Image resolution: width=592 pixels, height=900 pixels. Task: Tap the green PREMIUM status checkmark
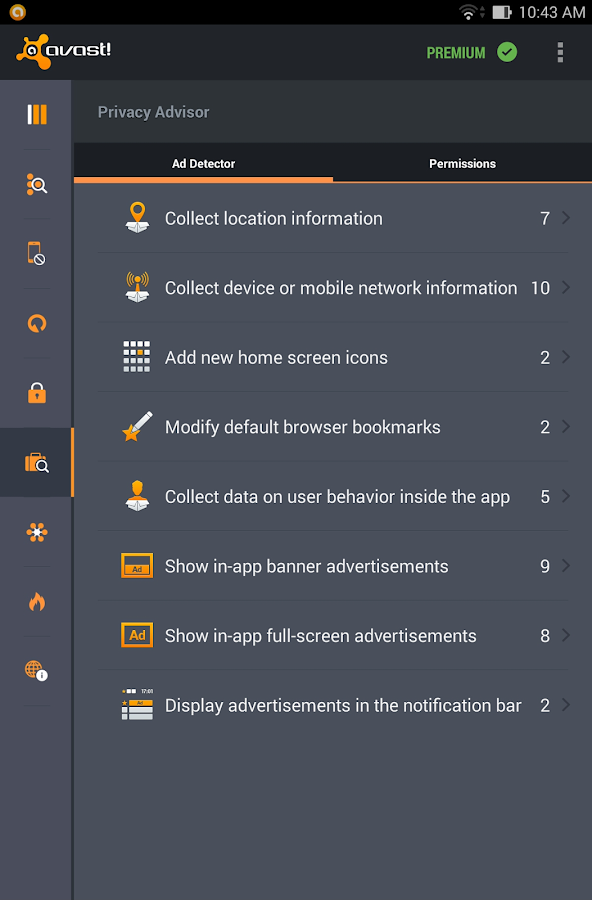point(507,52)
